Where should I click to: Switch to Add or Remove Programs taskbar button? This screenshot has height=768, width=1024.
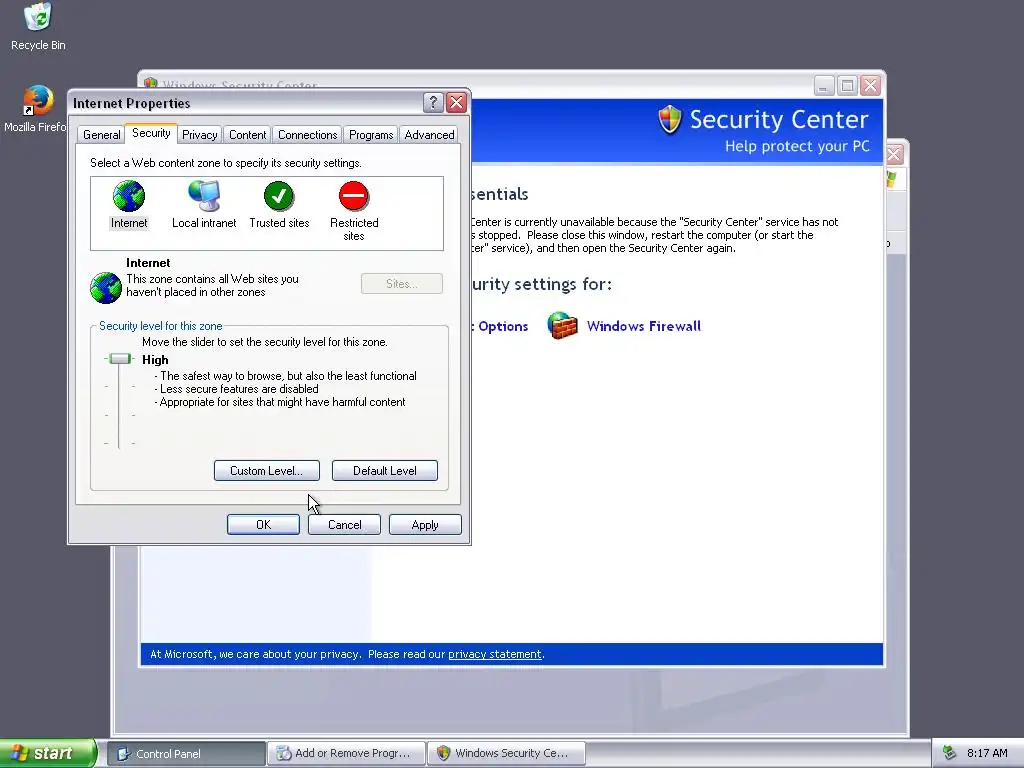point(346,753)
